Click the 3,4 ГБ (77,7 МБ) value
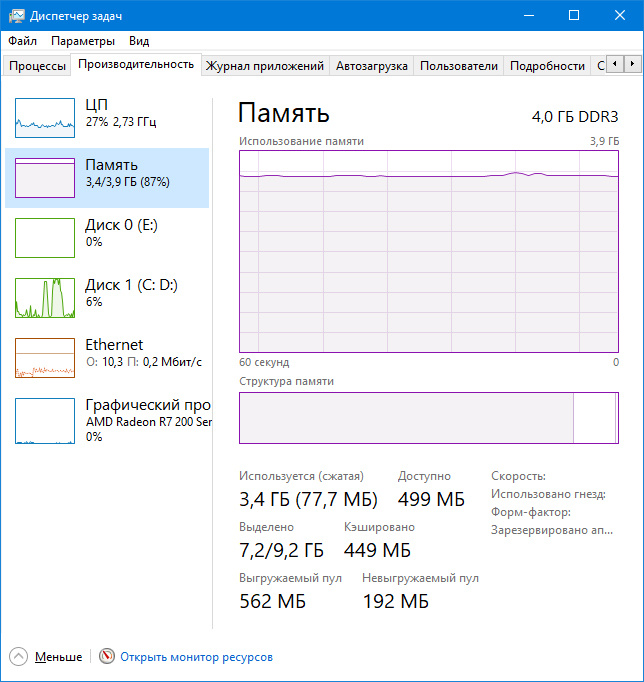Image resolution: width=644 pixels, height=682 pixels. (x=308, y=499)
